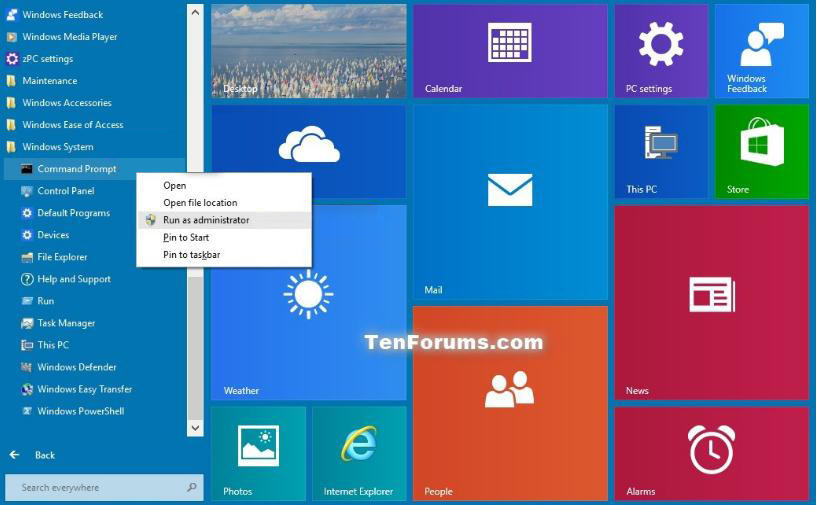The height and width of the screenshot is (505, 816).
Task: Click the shield icon beside Run as administrator
Action: tap(151, 220)
